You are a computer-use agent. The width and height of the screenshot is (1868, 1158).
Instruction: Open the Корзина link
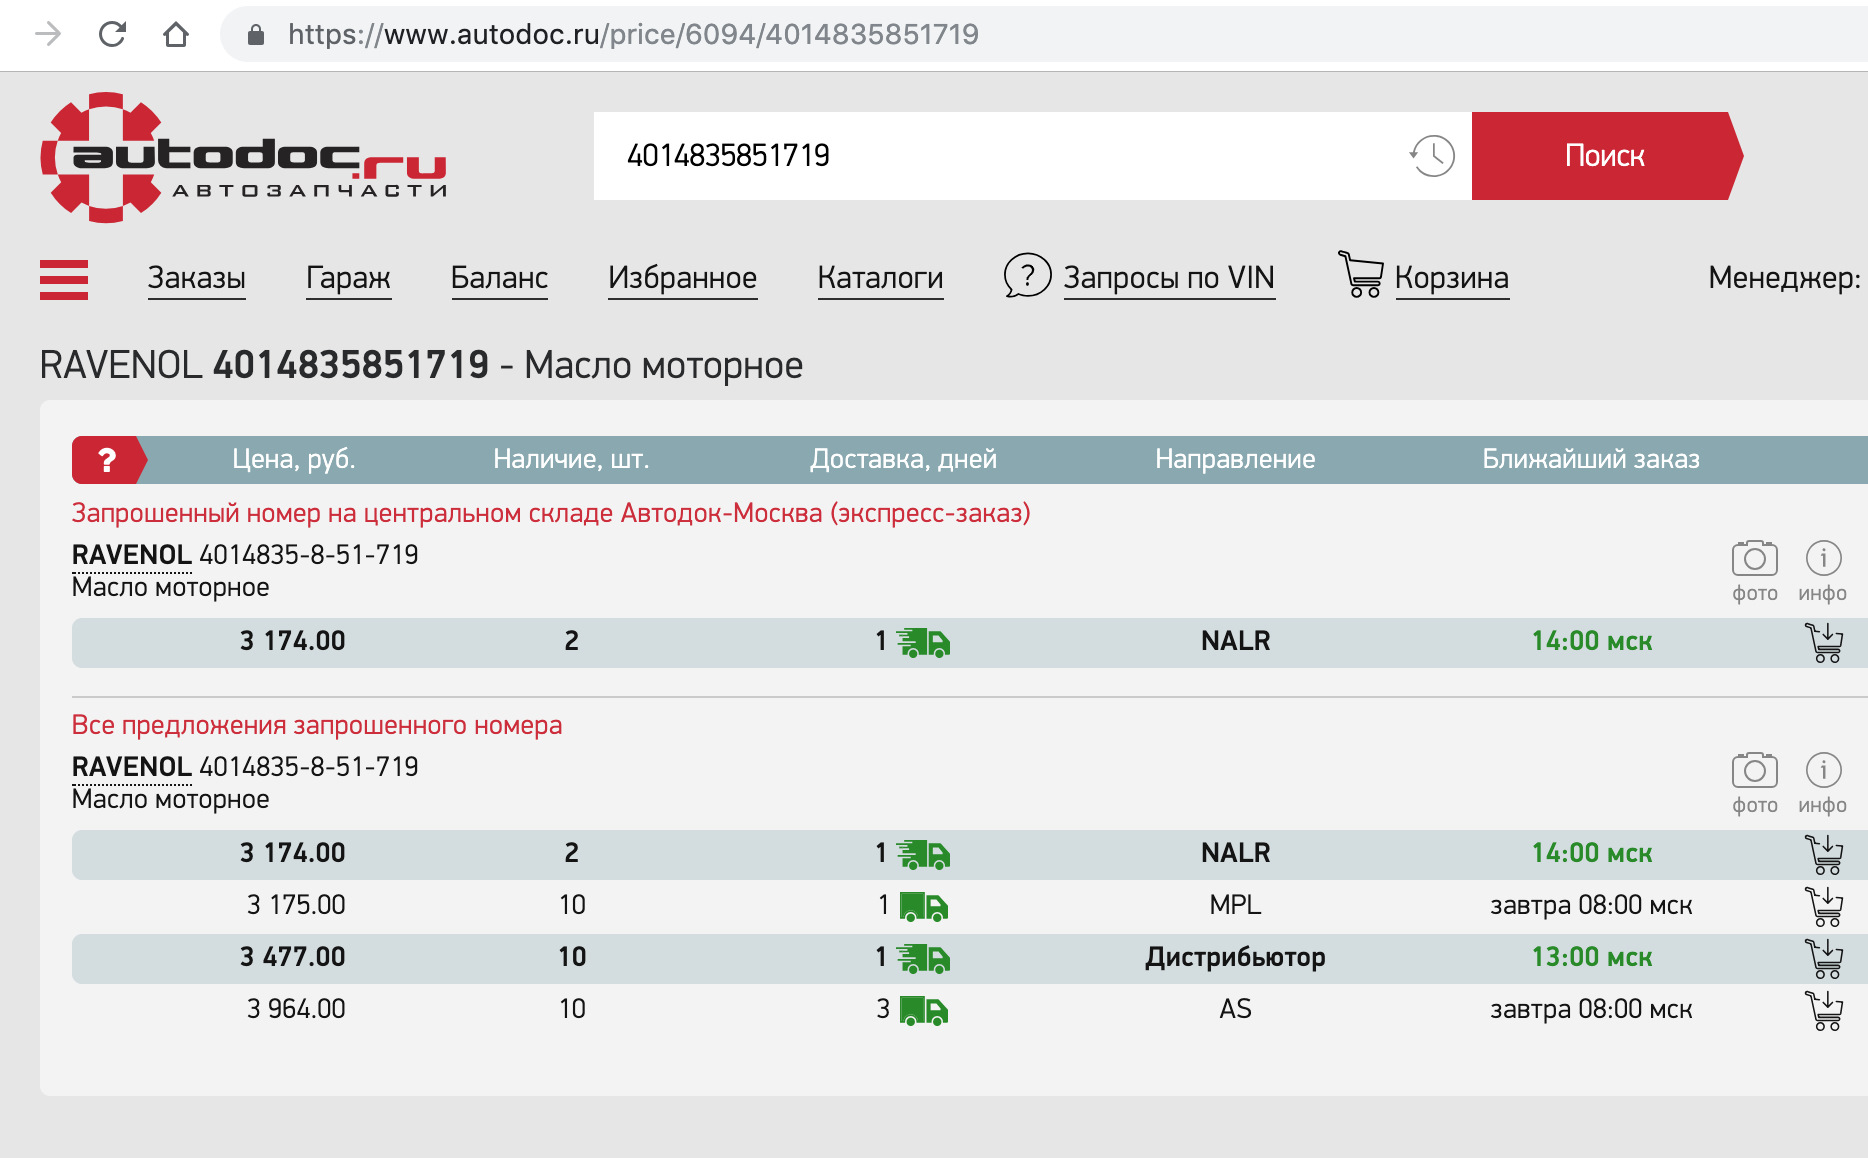tap(1452, 278)
